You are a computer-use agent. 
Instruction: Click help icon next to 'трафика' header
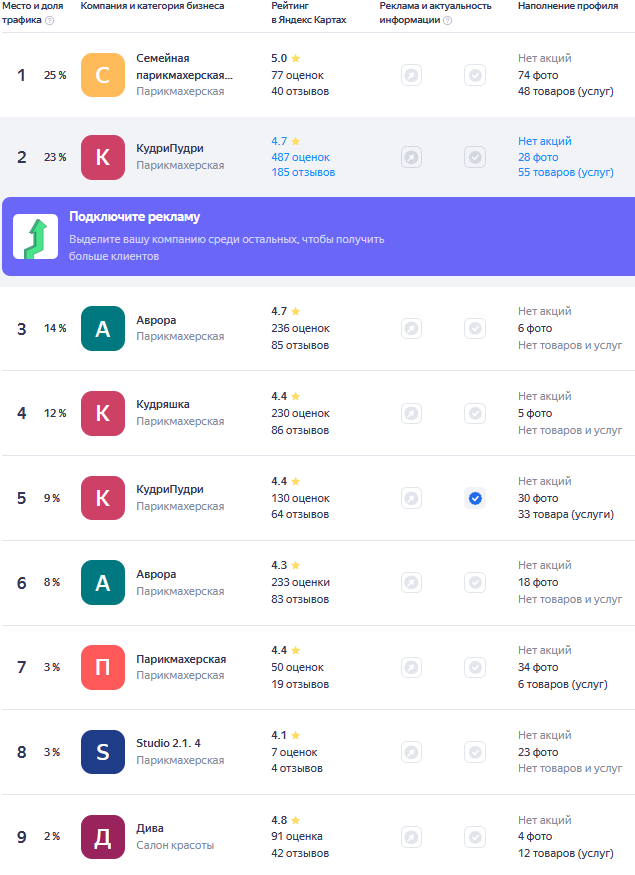(x=50, y=20)
